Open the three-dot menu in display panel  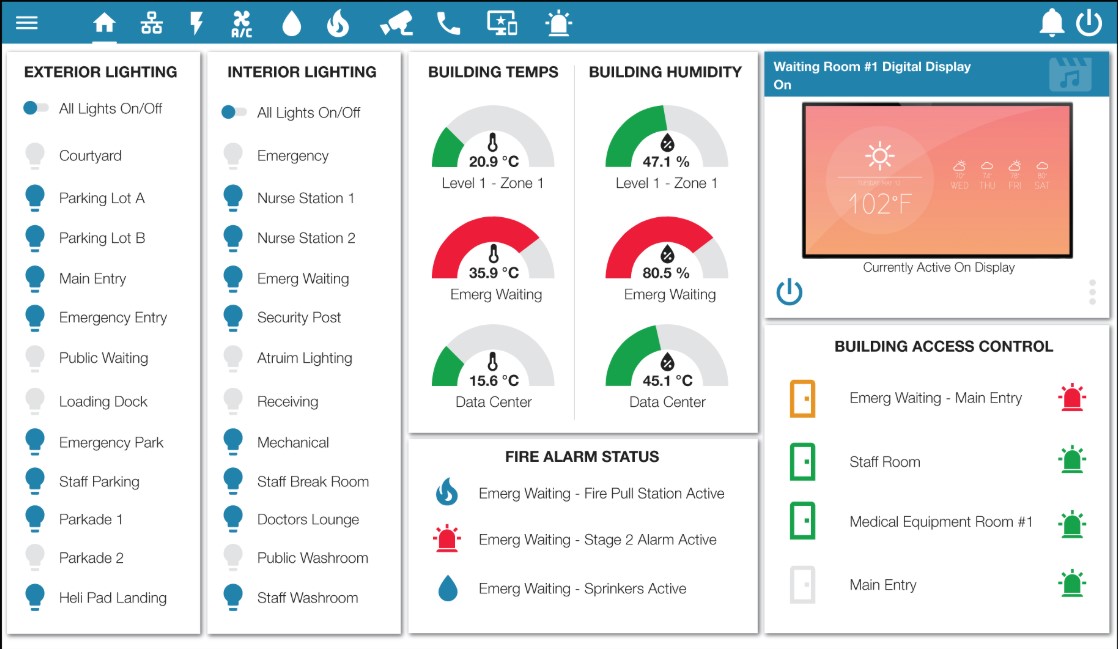click(x=1092, y=291)
